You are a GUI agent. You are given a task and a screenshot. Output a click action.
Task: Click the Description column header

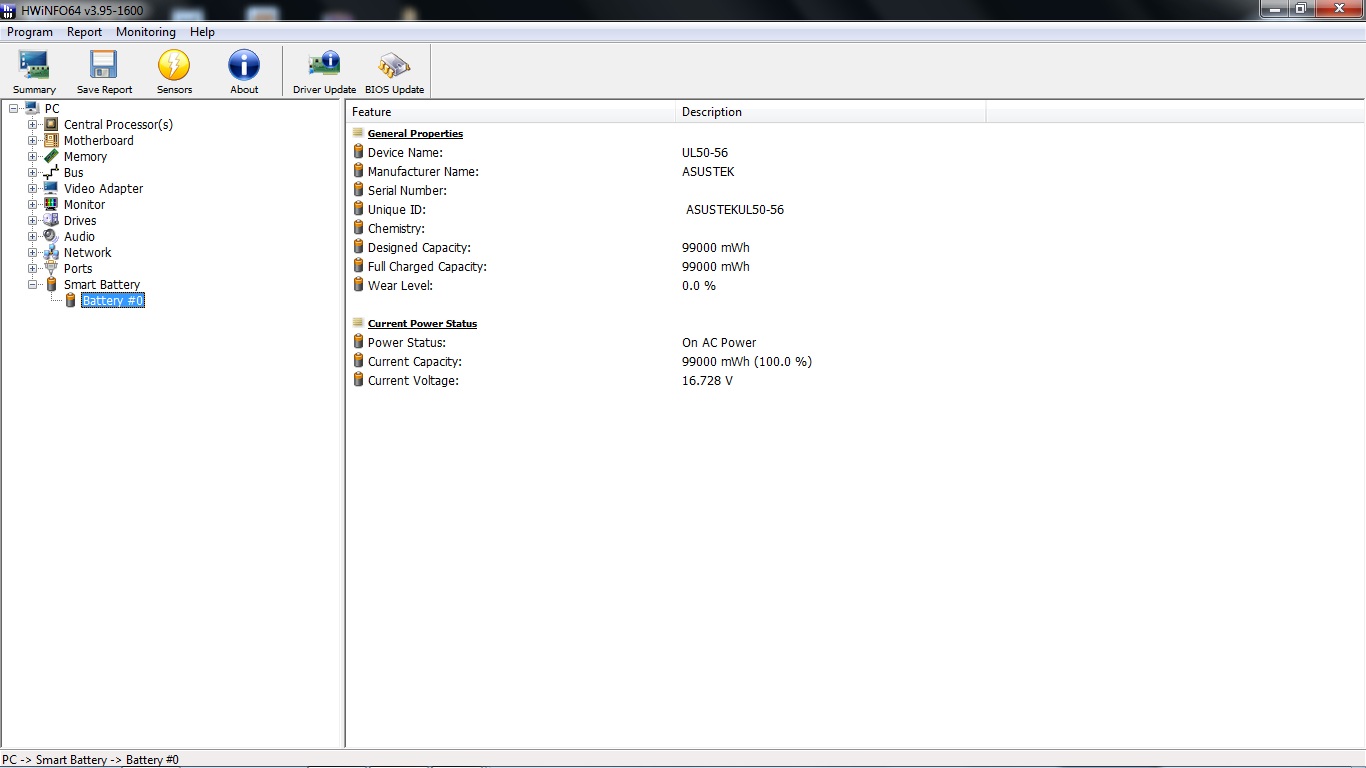[831, 112]
